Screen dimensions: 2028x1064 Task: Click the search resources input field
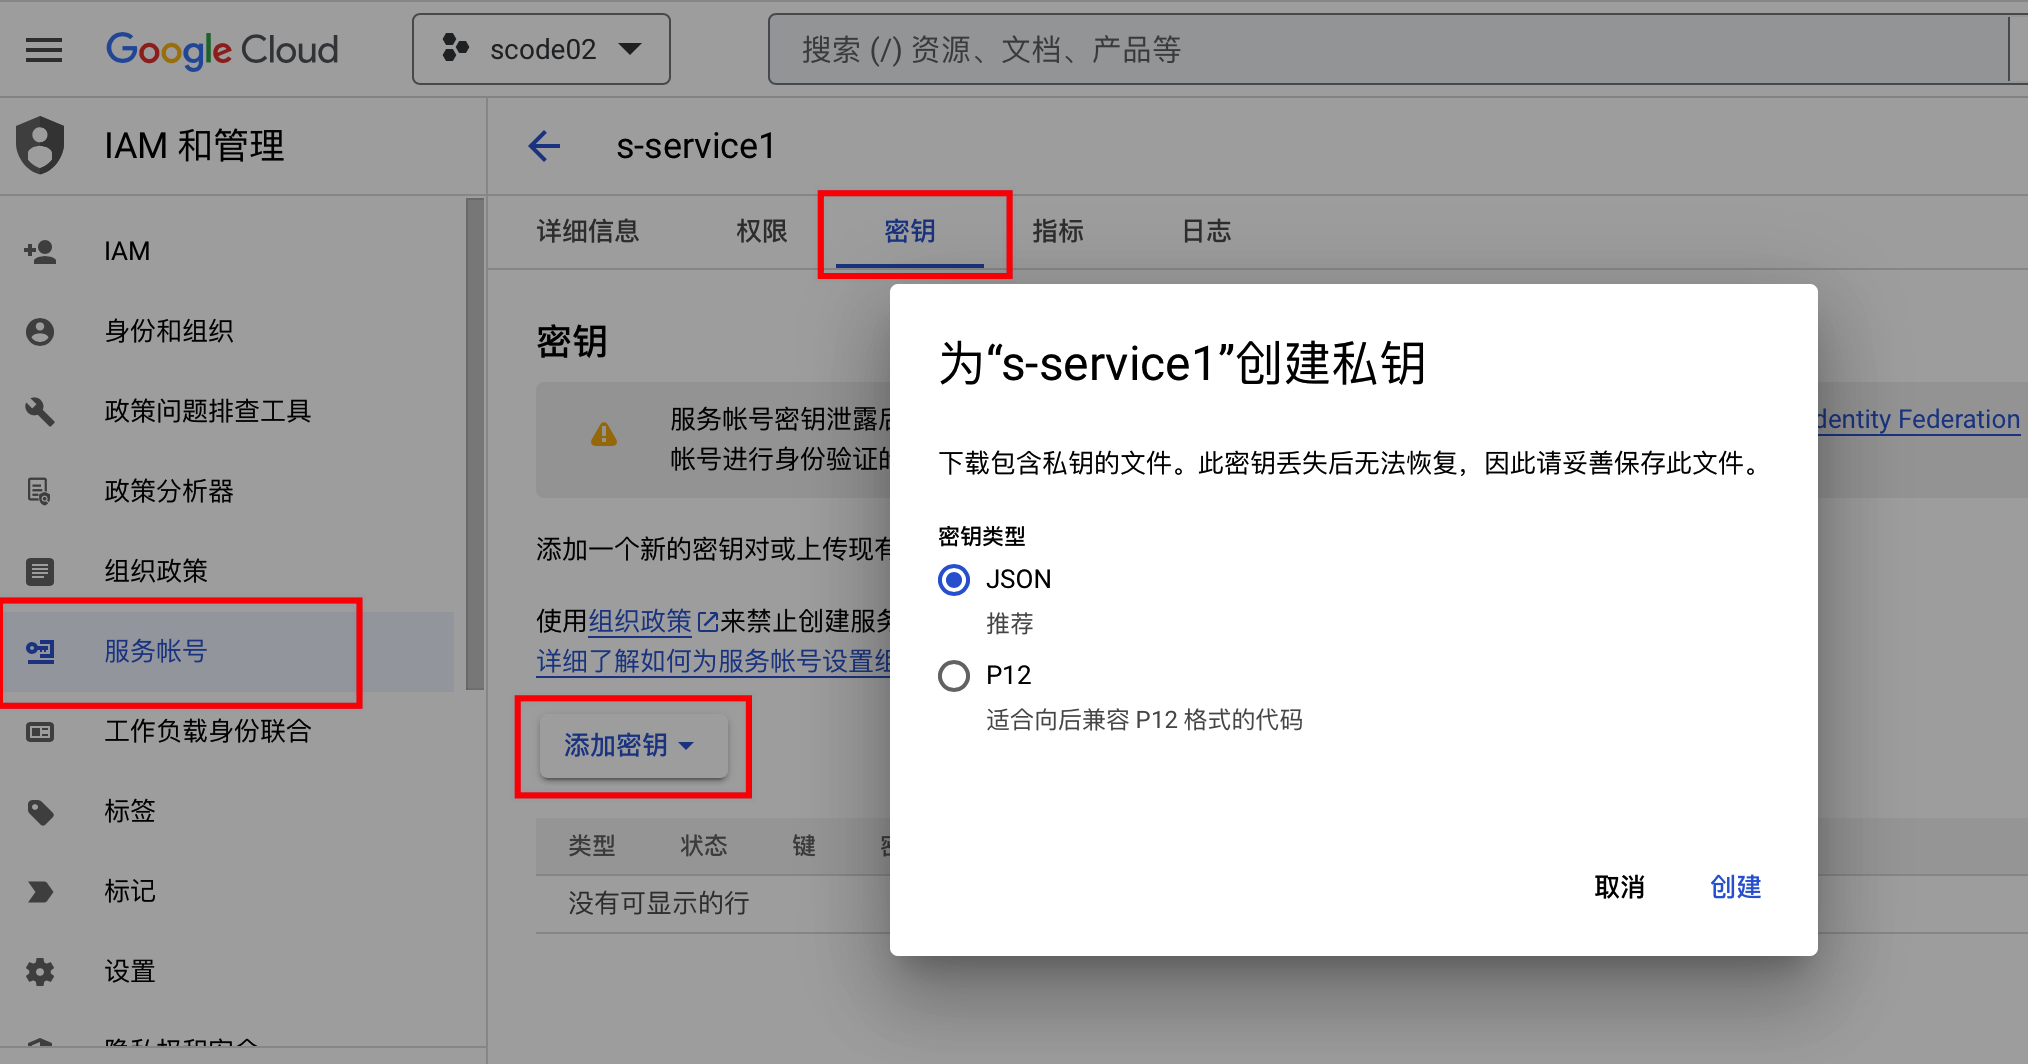[x=1388, y=49]
